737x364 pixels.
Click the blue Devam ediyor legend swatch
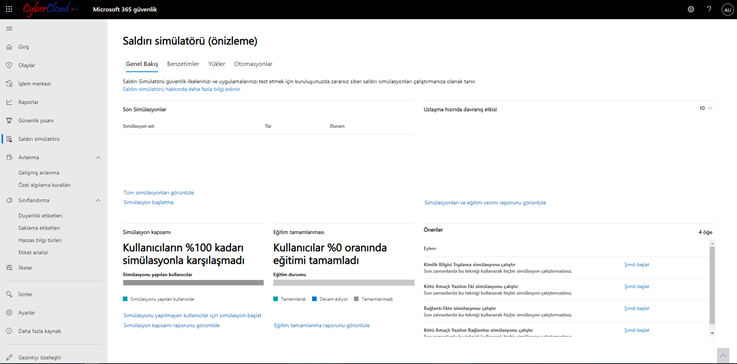pyautogui.click(x=314, y=299)
